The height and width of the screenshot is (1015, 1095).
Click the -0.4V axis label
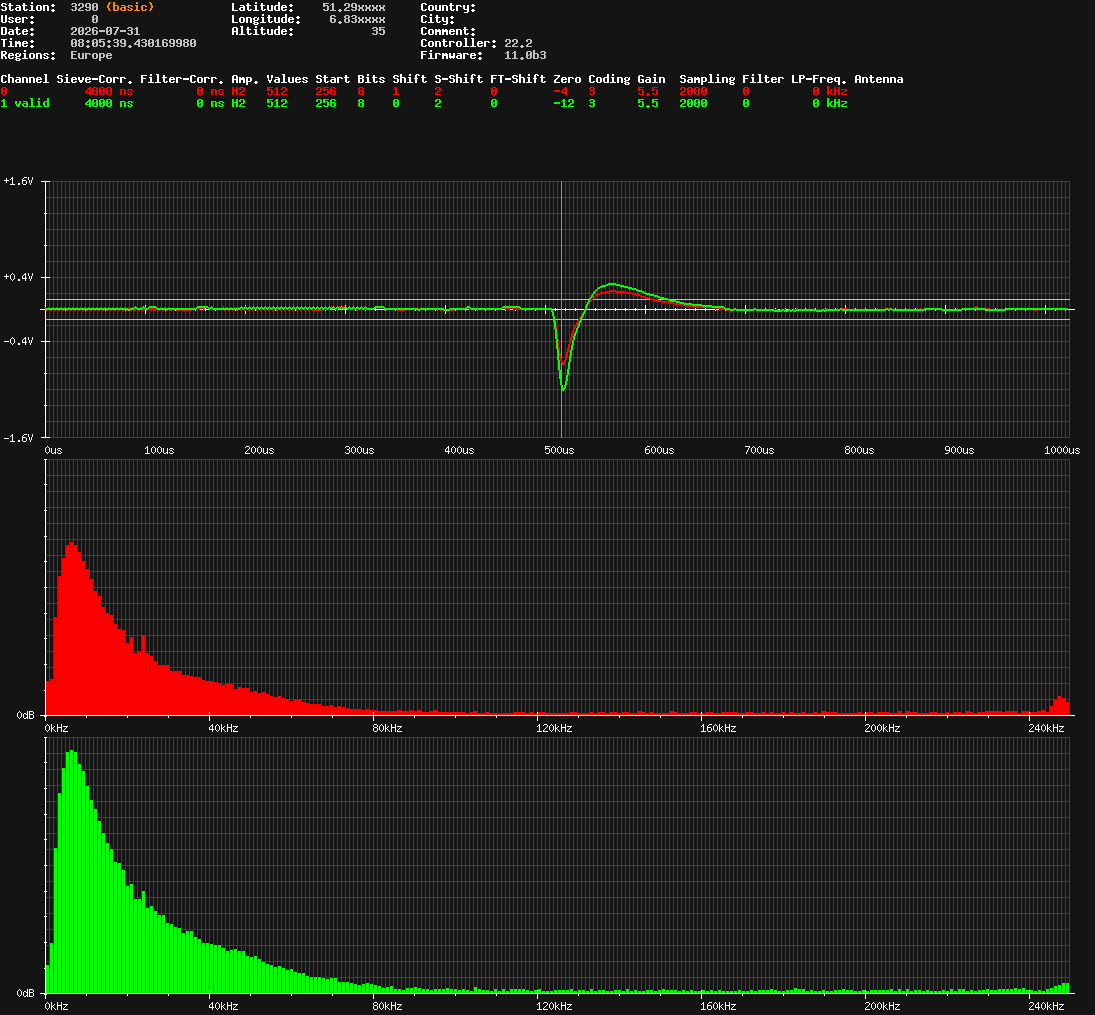click(x=18, y=342)
